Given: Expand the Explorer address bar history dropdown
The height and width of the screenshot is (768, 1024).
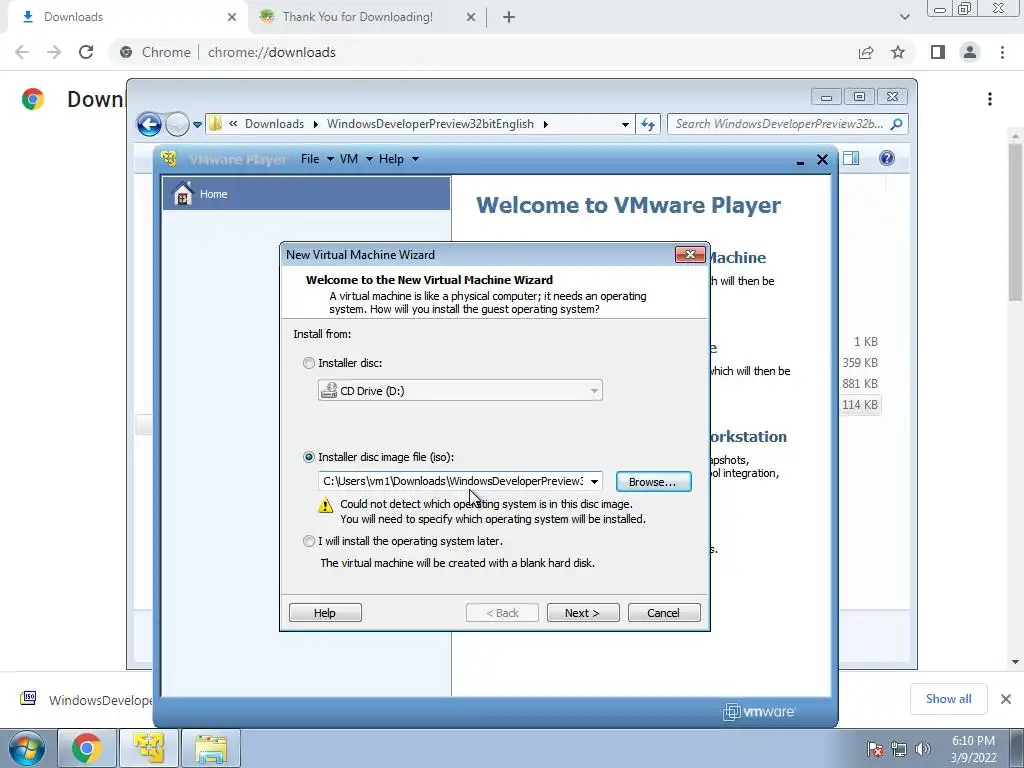Looking at the screenshot, I should click(x=625, y=124).
